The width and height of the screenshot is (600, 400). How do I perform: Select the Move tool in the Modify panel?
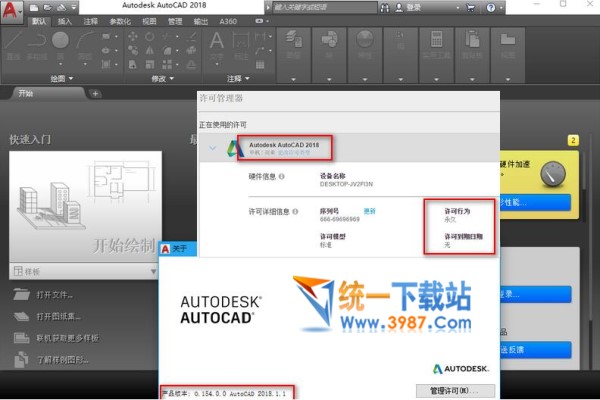pos(133,36)
